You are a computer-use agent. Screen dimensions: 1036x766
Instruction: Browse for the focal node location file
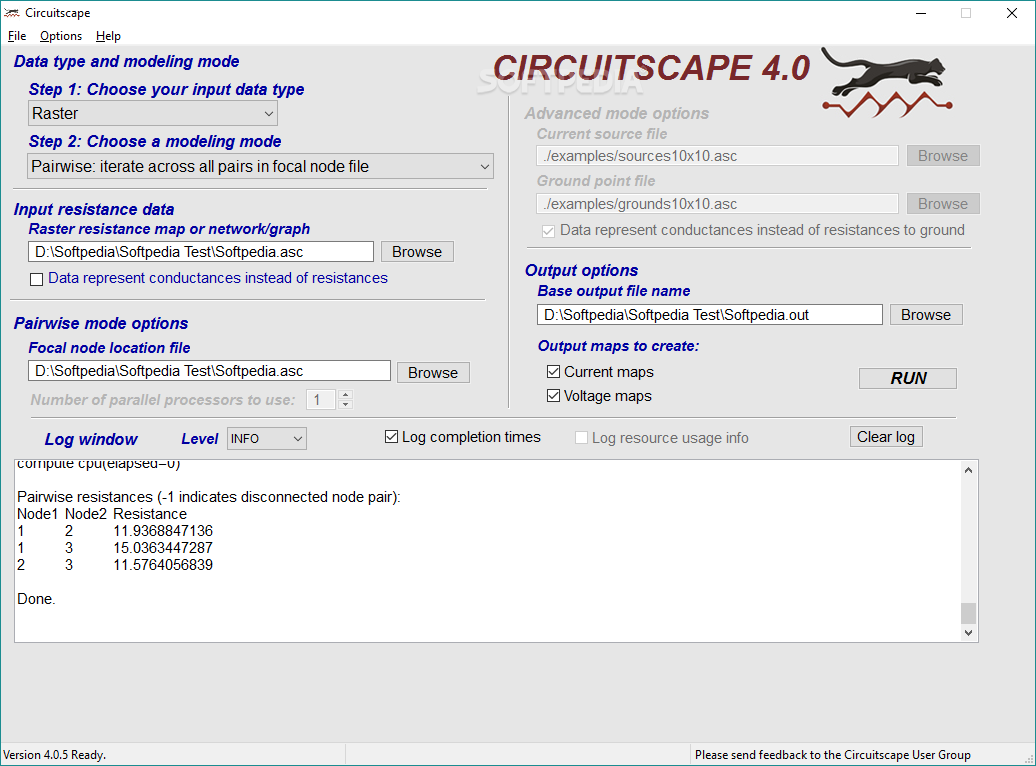click(433, 373)
